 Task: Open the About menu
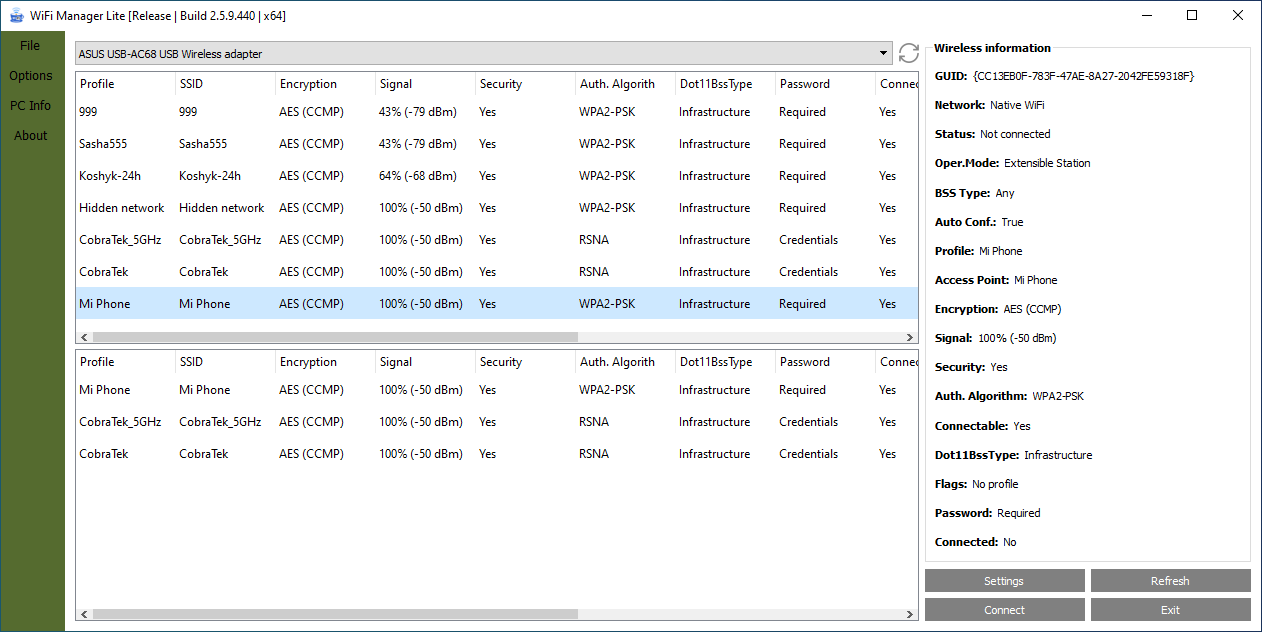(31, 136)
